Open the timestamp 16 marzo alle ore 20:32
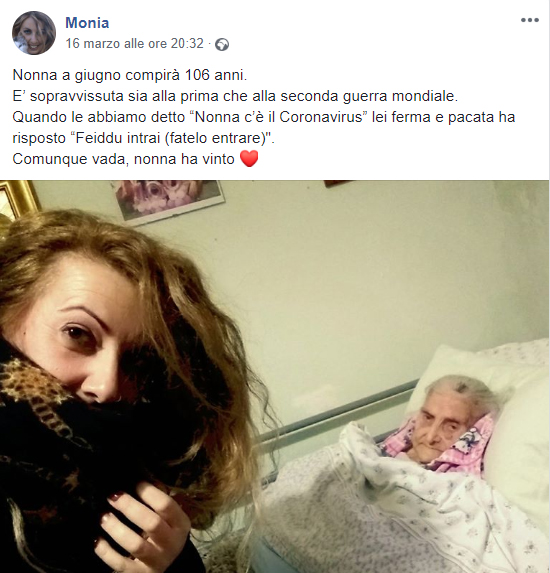The width and height of the screenshot is (550, 573). [x=134, y=43]
